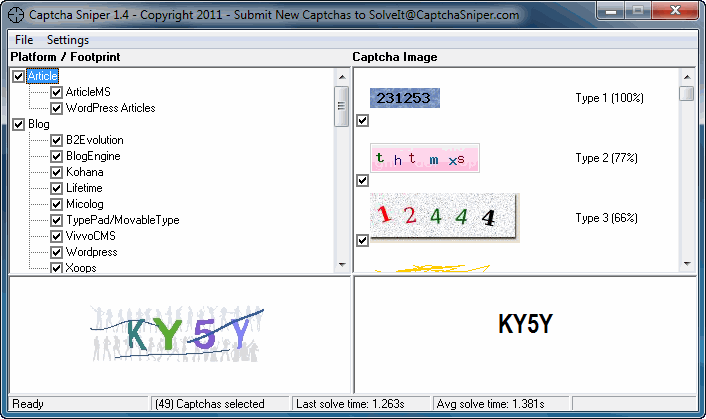Click the pink 'thtmxs' captcha sample

425,158
